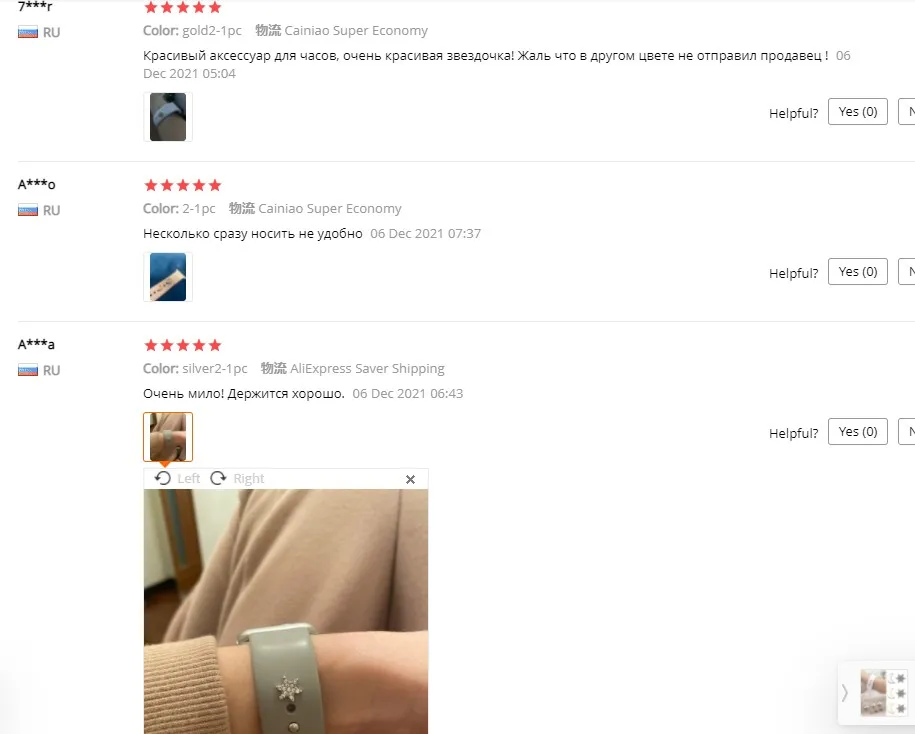Screen dimensions: 915x734
Task: Close the enlarged review photo
Action: pos(410,480)
